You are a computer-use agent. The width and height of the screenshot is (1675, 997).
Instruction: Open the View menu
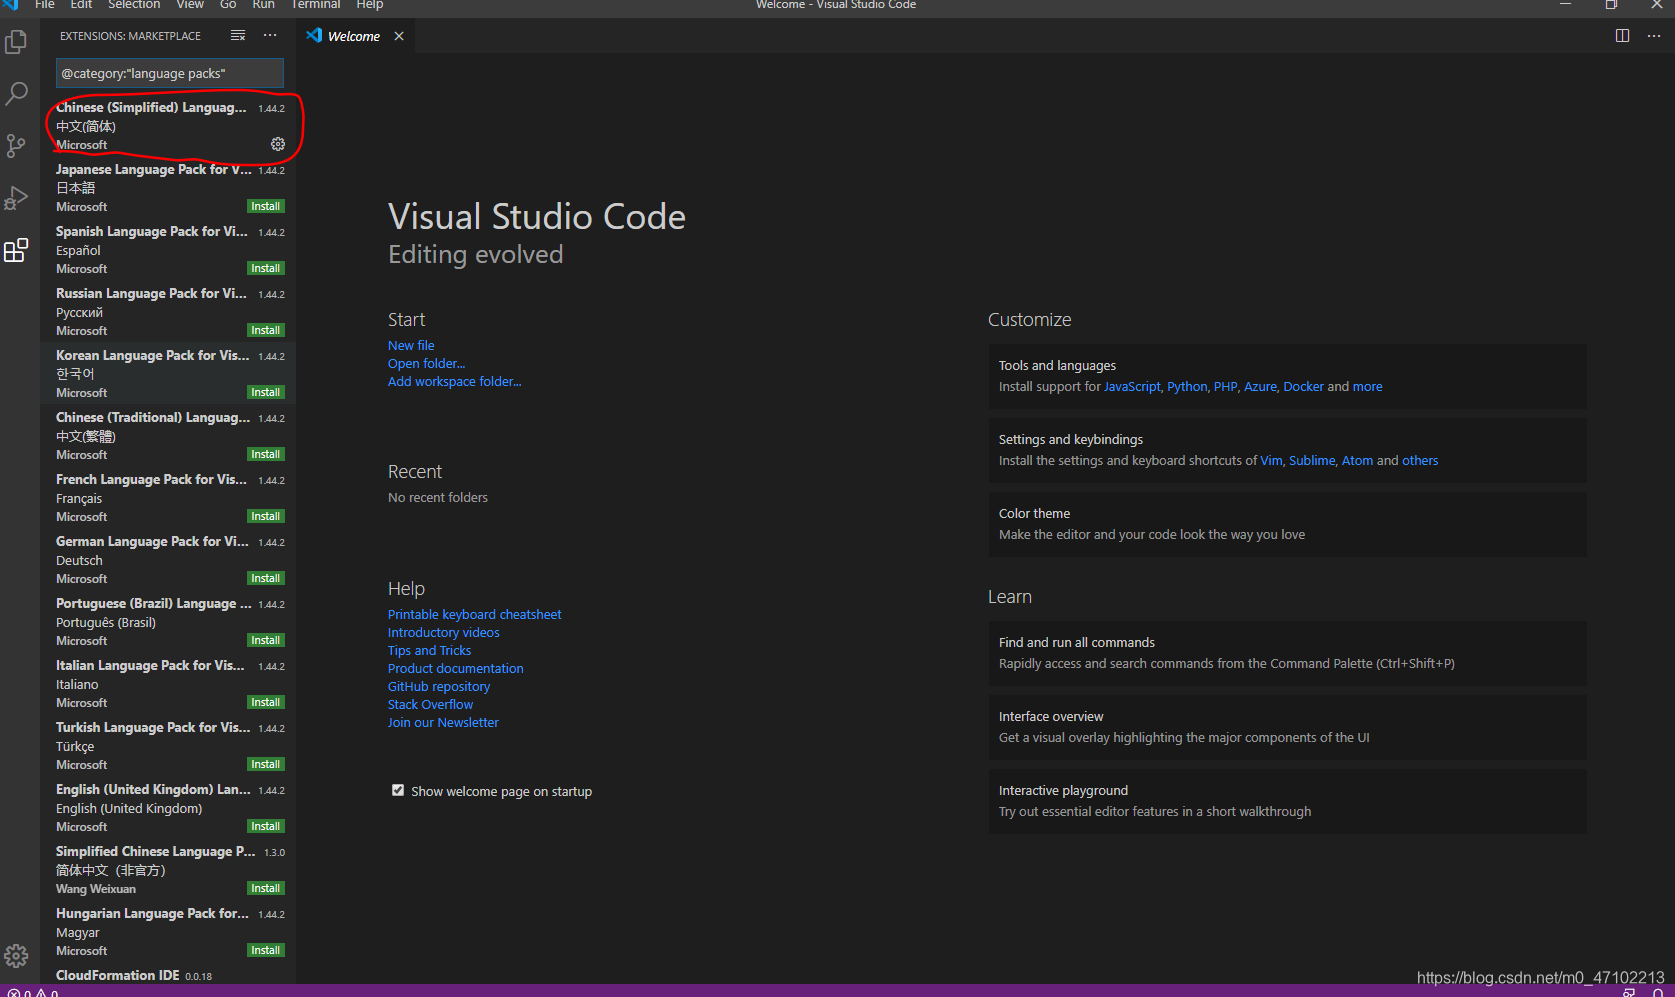coord(190,5)
